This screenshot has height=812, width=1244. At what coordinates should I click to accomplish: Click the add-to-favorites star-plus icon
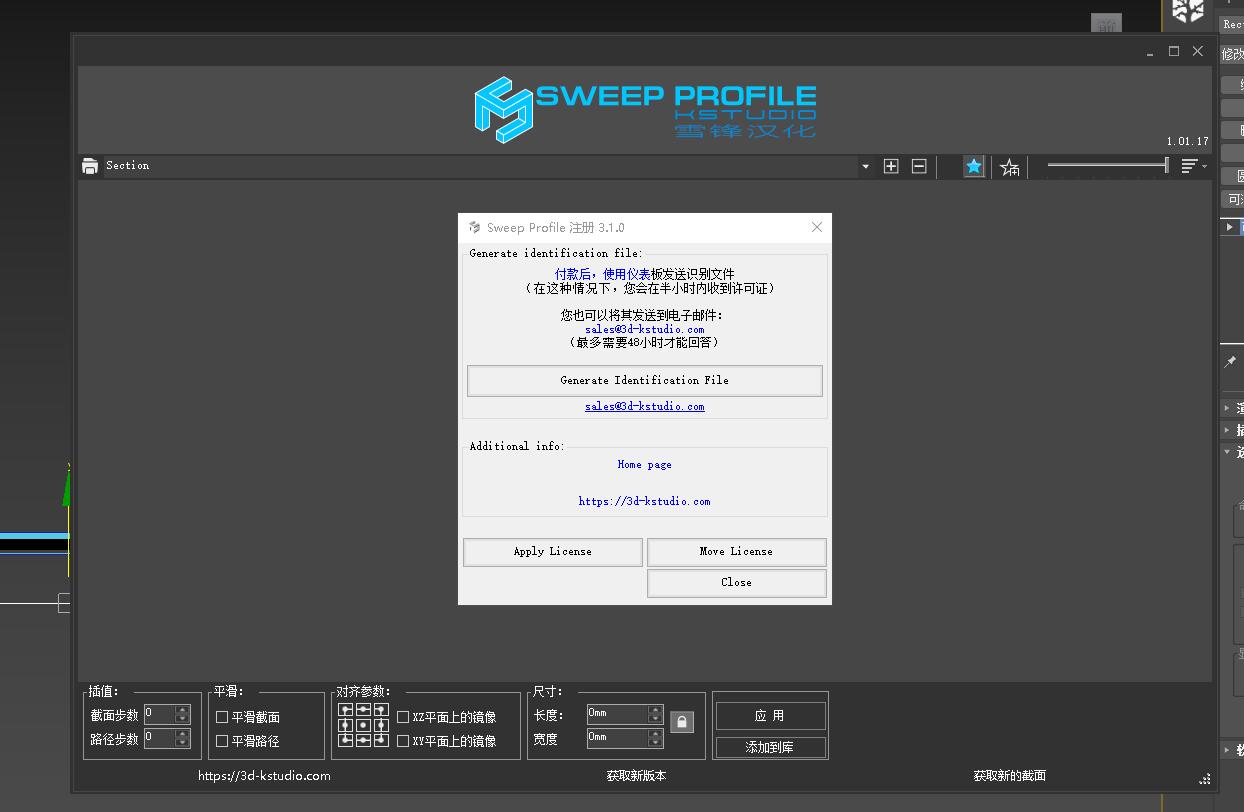coord(1010,167)
